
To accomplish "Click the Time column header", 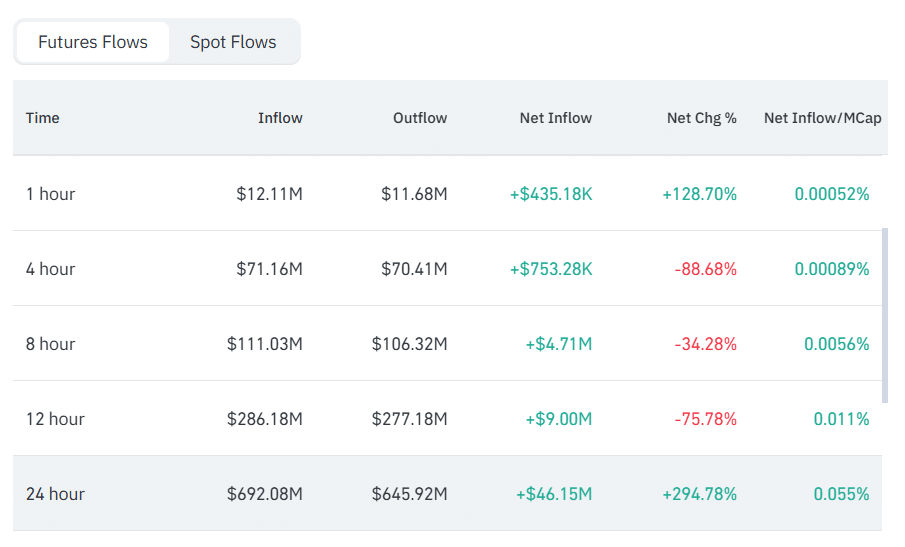I will [43, 118].
